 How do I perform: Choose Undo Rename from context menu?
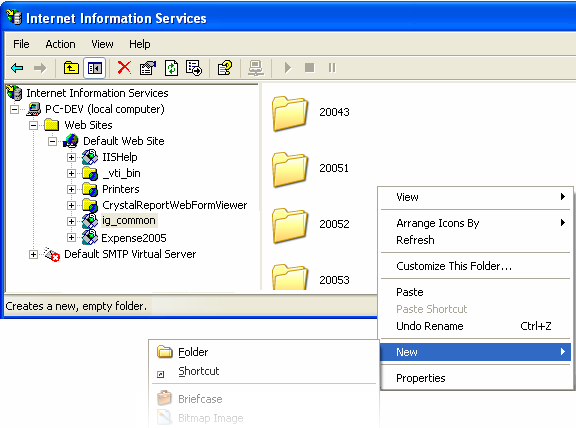tap(475, 326)
